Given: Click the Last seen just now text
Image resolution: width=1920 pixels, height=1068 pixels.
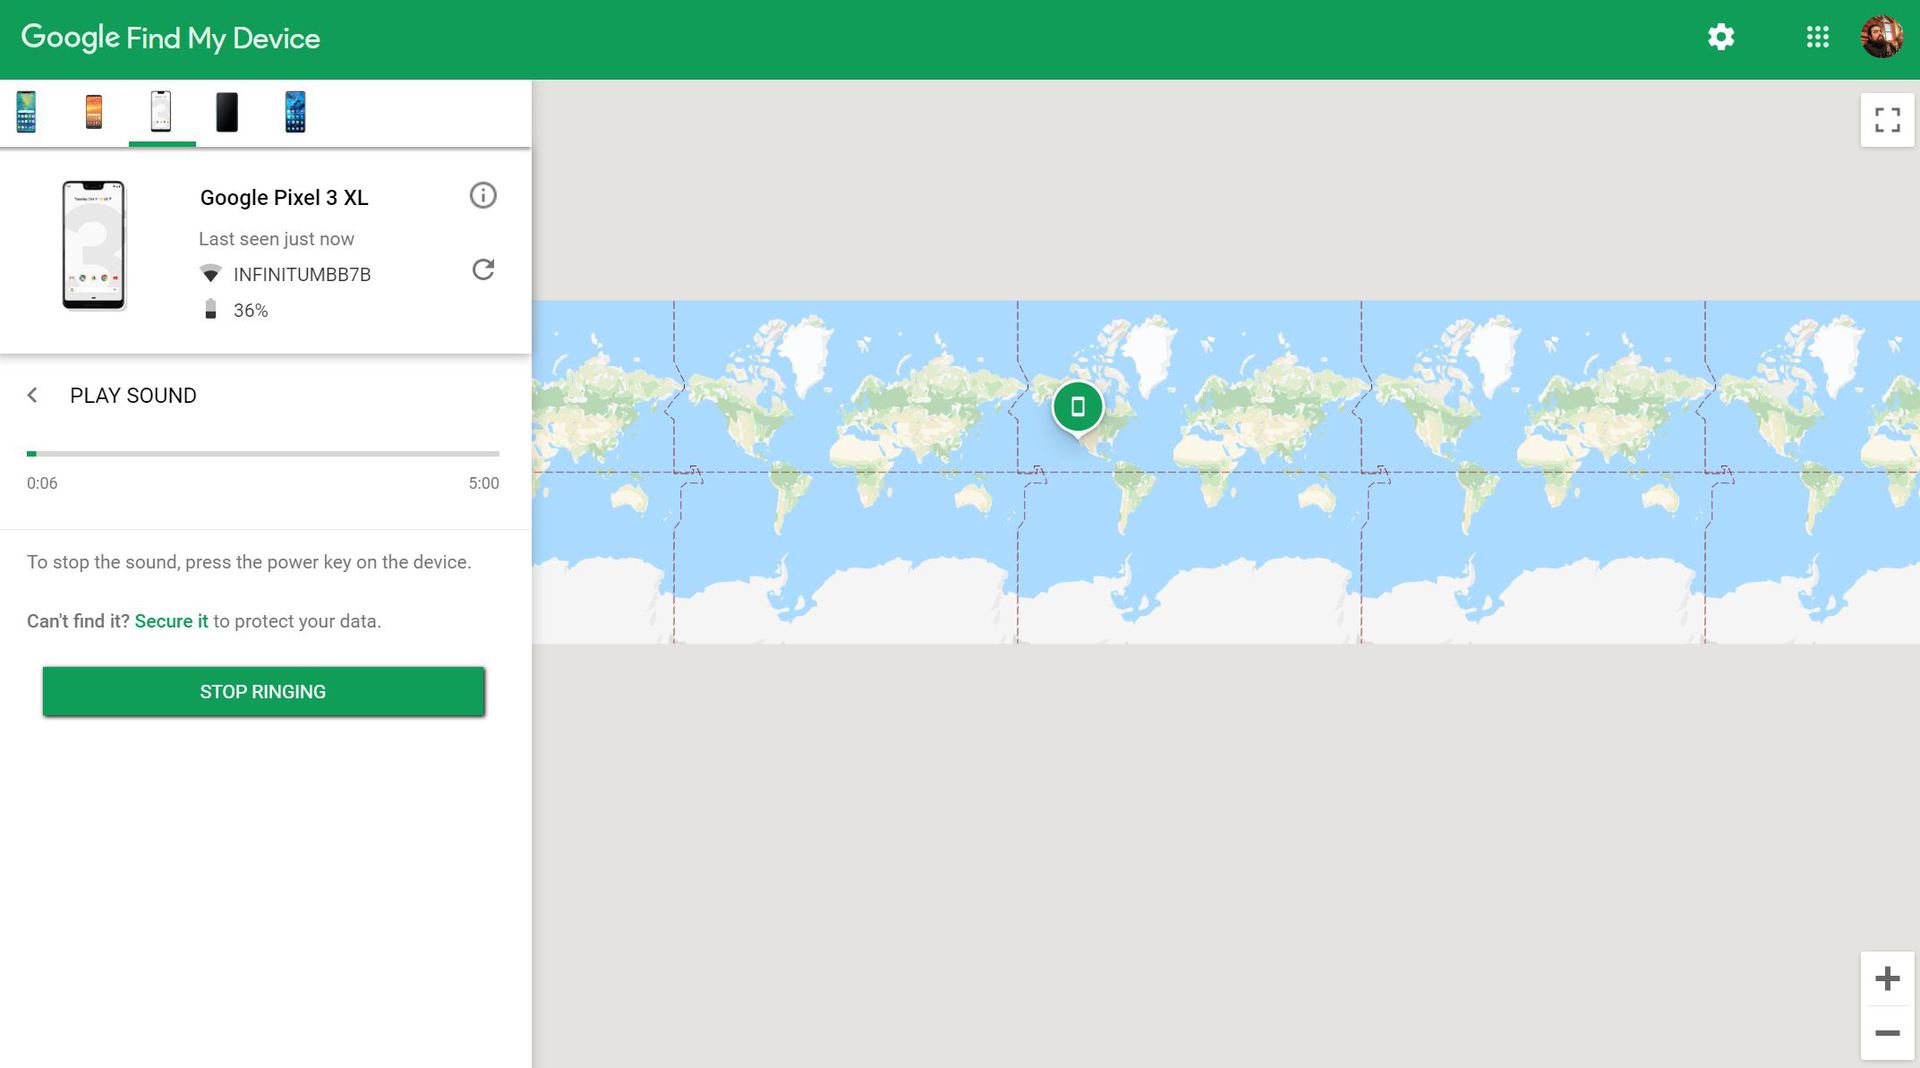Looking at the screenshot, I should tap(276, 239).
